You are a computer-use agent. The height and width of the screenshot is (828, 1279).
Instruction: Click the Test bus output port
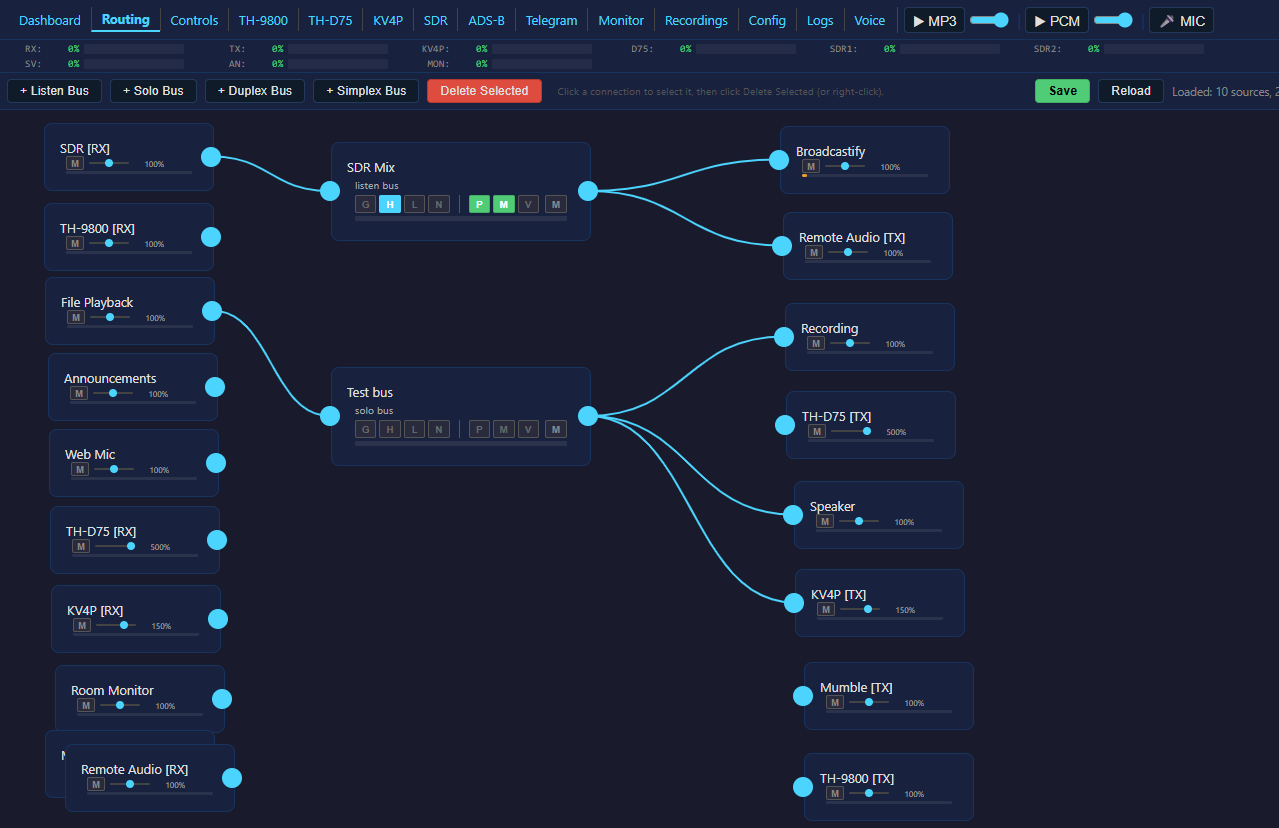(588, 416)
